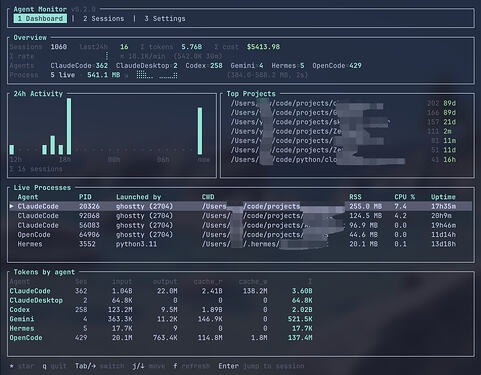Click the rate sparkline marker in Overview
481x375 pixels.
(x=107, y=56)
